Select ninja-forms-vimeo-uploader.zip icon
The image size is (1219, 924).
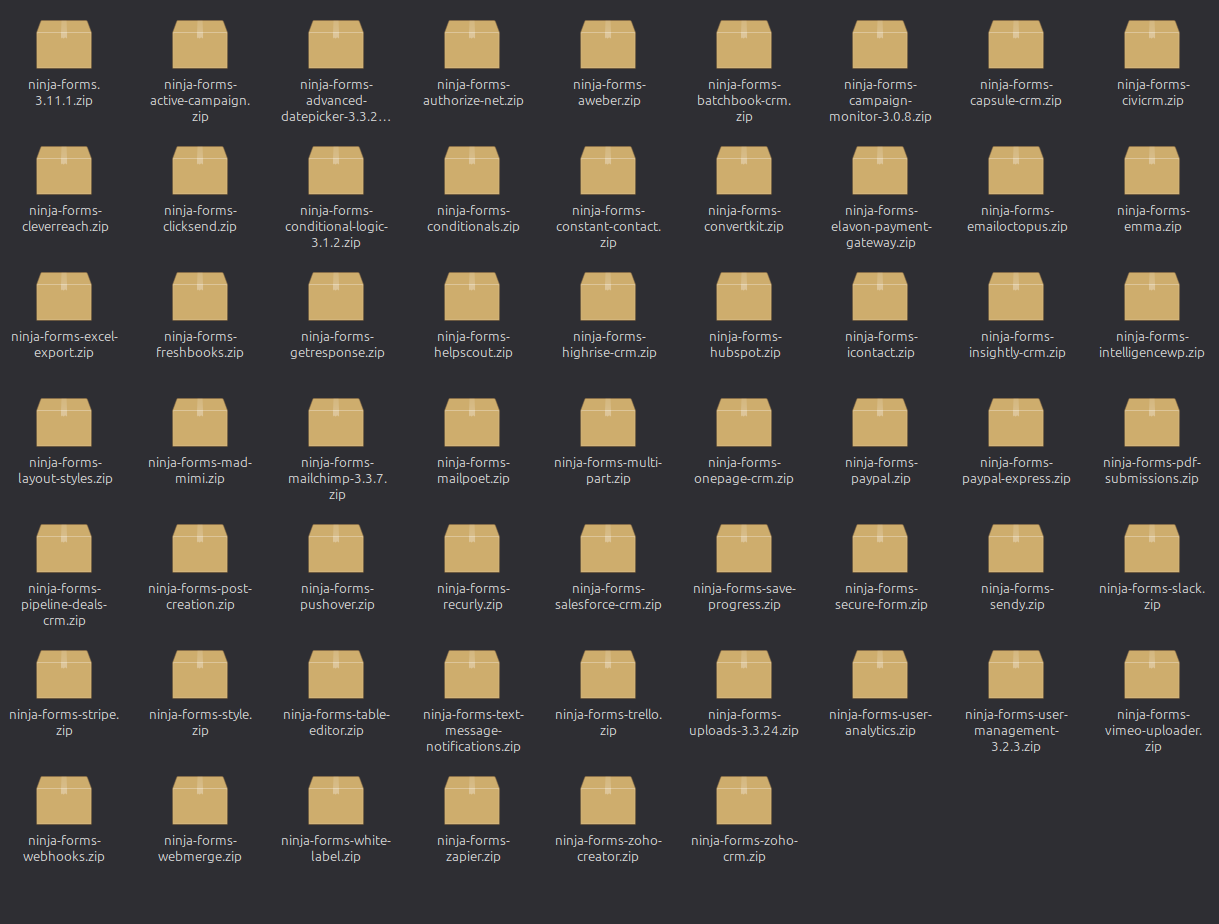click(x=1152, y=674)
